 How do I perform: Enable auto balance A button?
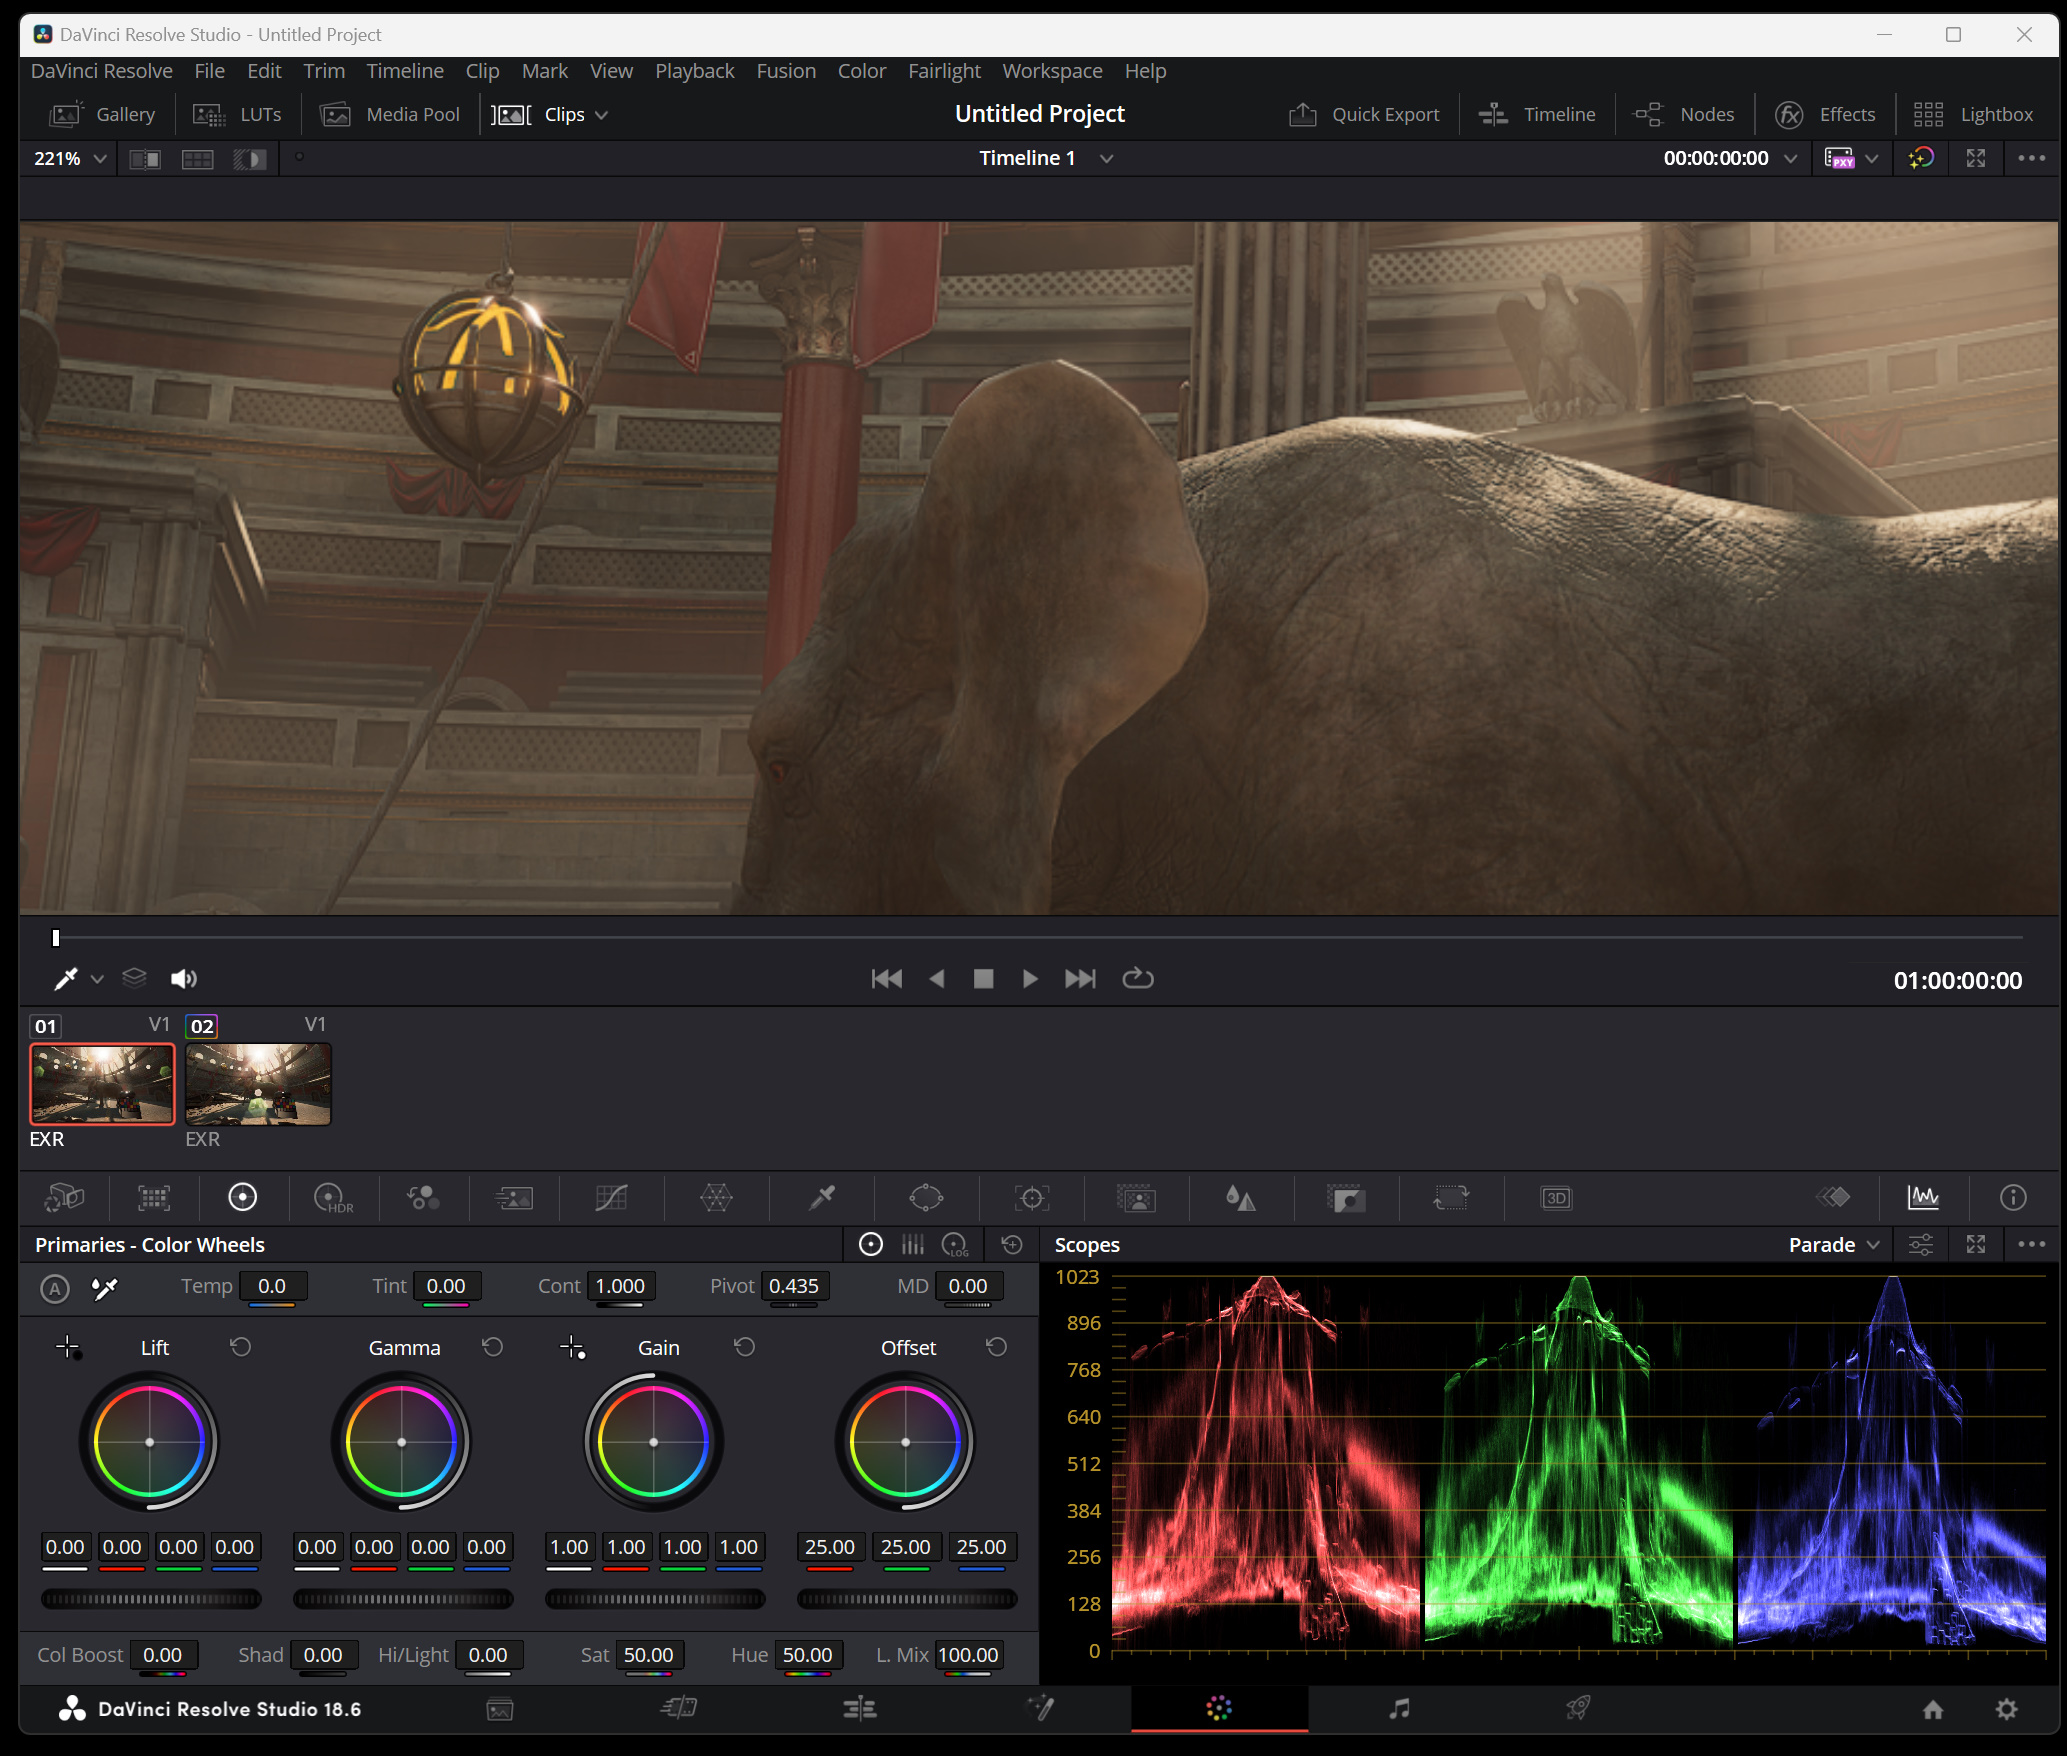tap(55, 1288)
